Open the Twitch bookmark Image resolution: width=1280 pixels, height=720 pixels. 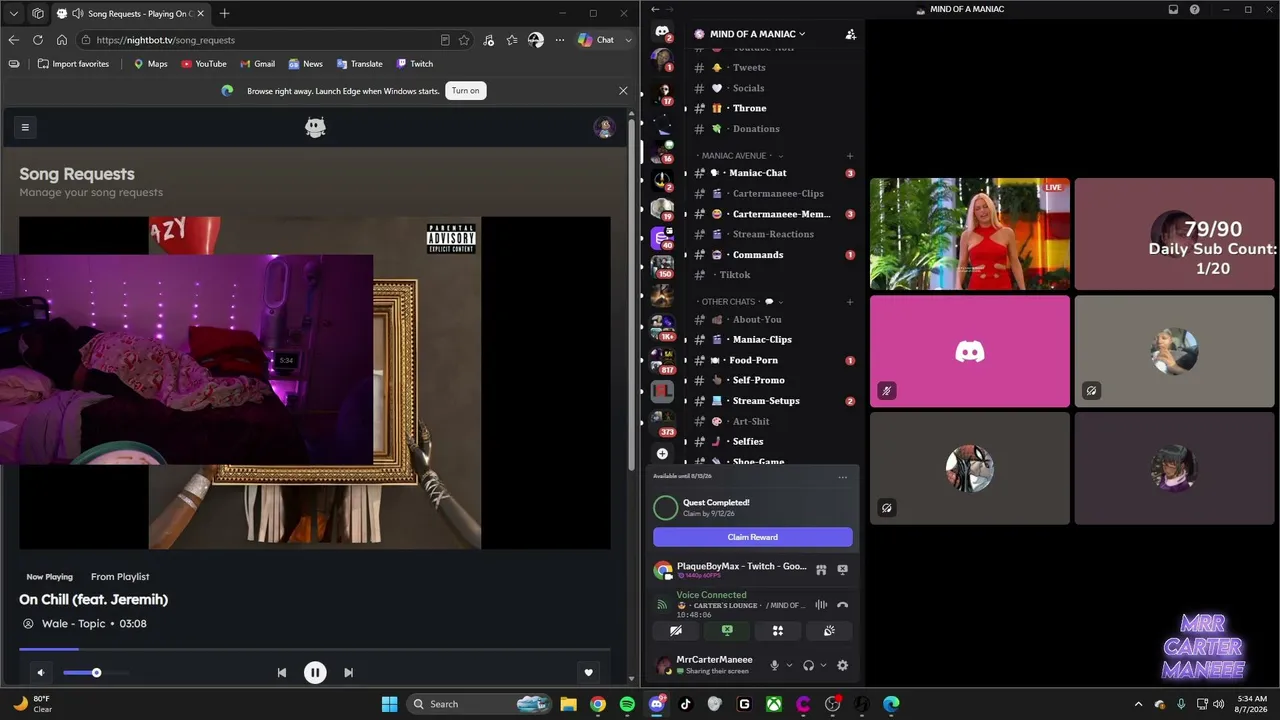(415, 64)
